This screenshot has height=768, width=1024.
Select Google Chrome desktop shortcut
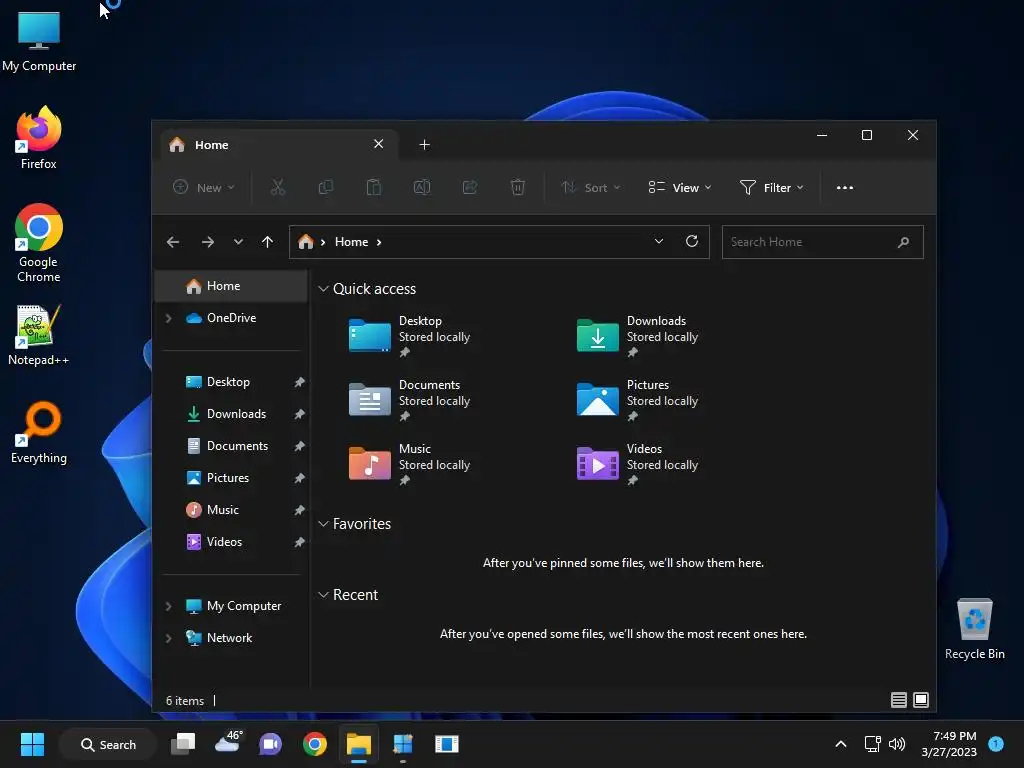click(x=39, y=243)
